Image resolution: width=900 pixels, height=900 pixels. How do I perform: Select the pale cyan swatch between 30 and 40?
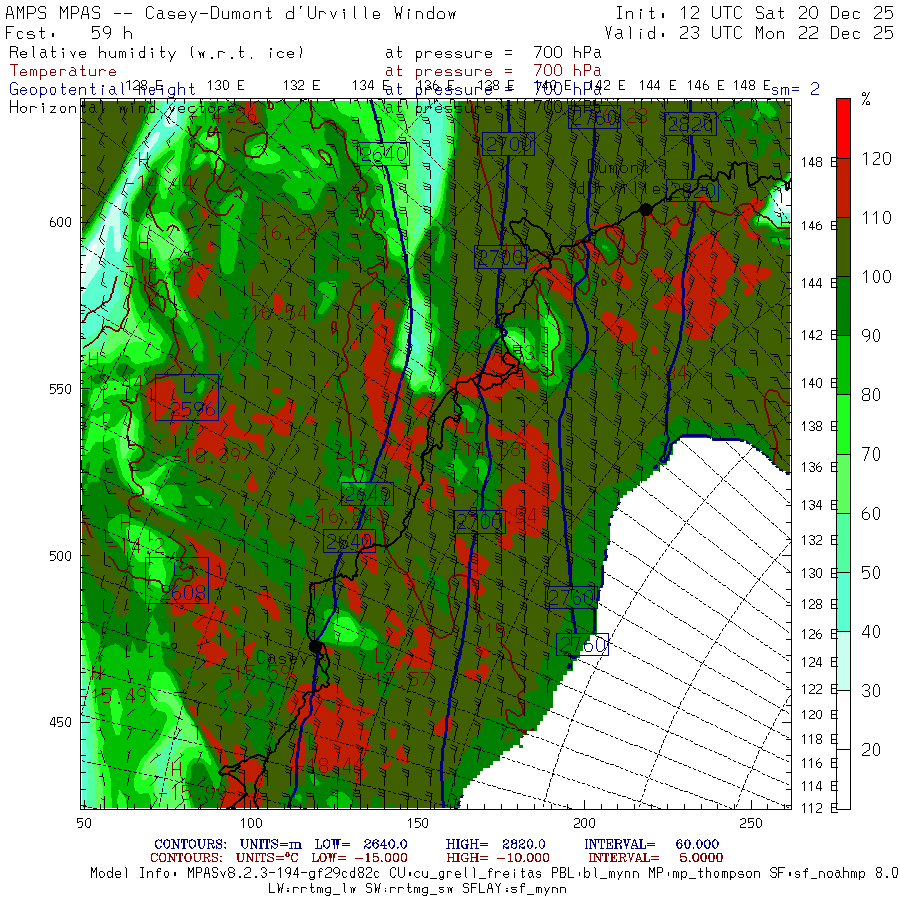coord(843,661)
